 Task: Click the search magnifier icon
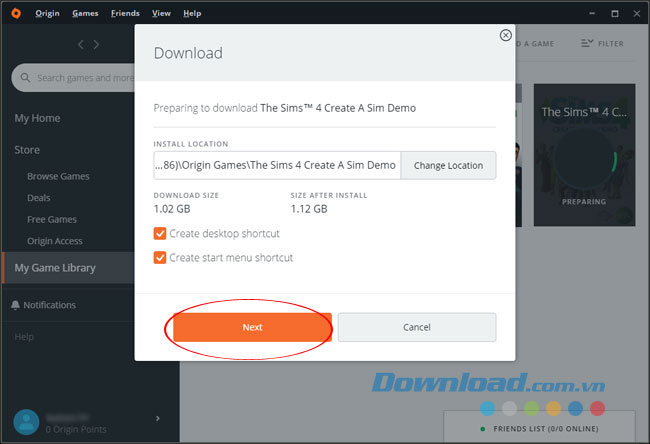(25, 78)
